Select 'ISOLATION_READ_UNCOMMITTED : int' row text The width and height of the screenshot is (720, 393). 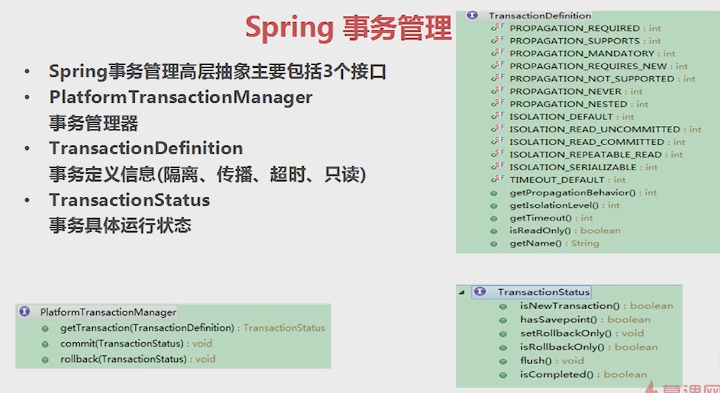(606, 129)
